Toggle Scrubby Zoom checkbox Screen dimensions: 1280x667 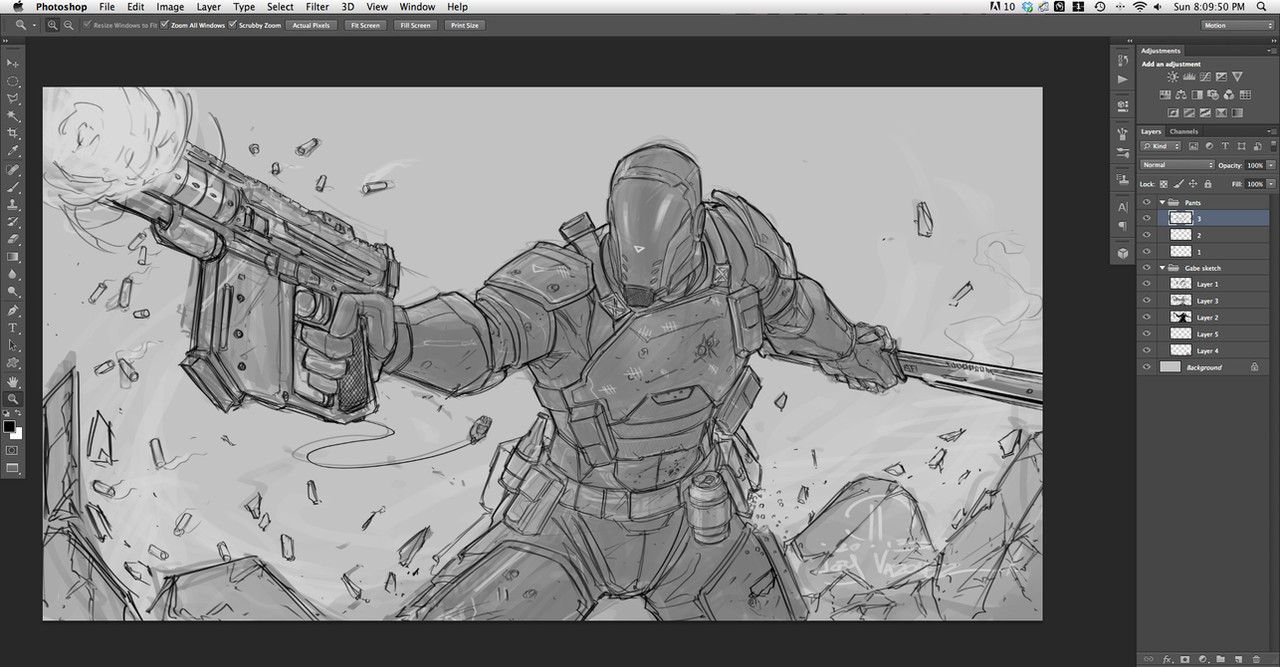(233, 25)
